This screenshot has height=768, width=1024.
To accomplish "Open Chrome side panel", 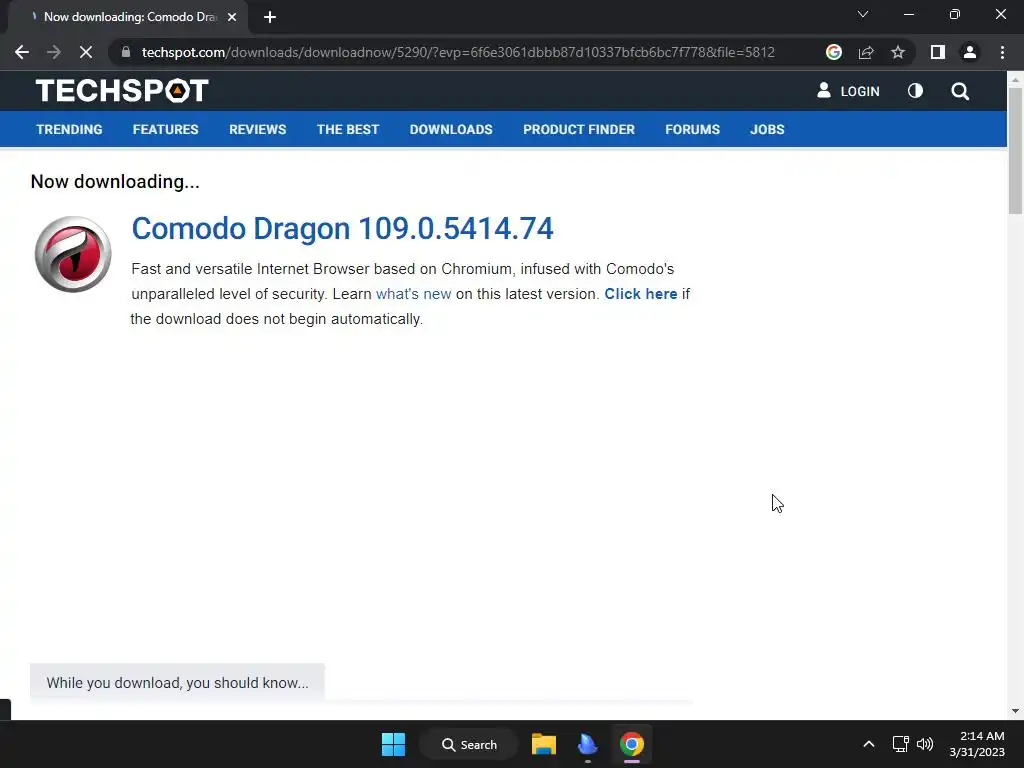I will (938, 52).
